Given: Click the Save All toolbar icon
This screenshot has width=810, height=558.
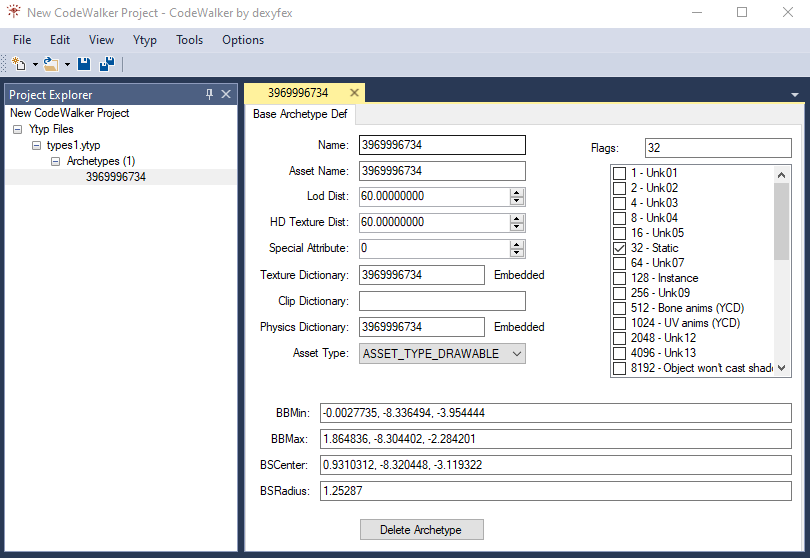Looking at the screenshot, I should (107, 64).
